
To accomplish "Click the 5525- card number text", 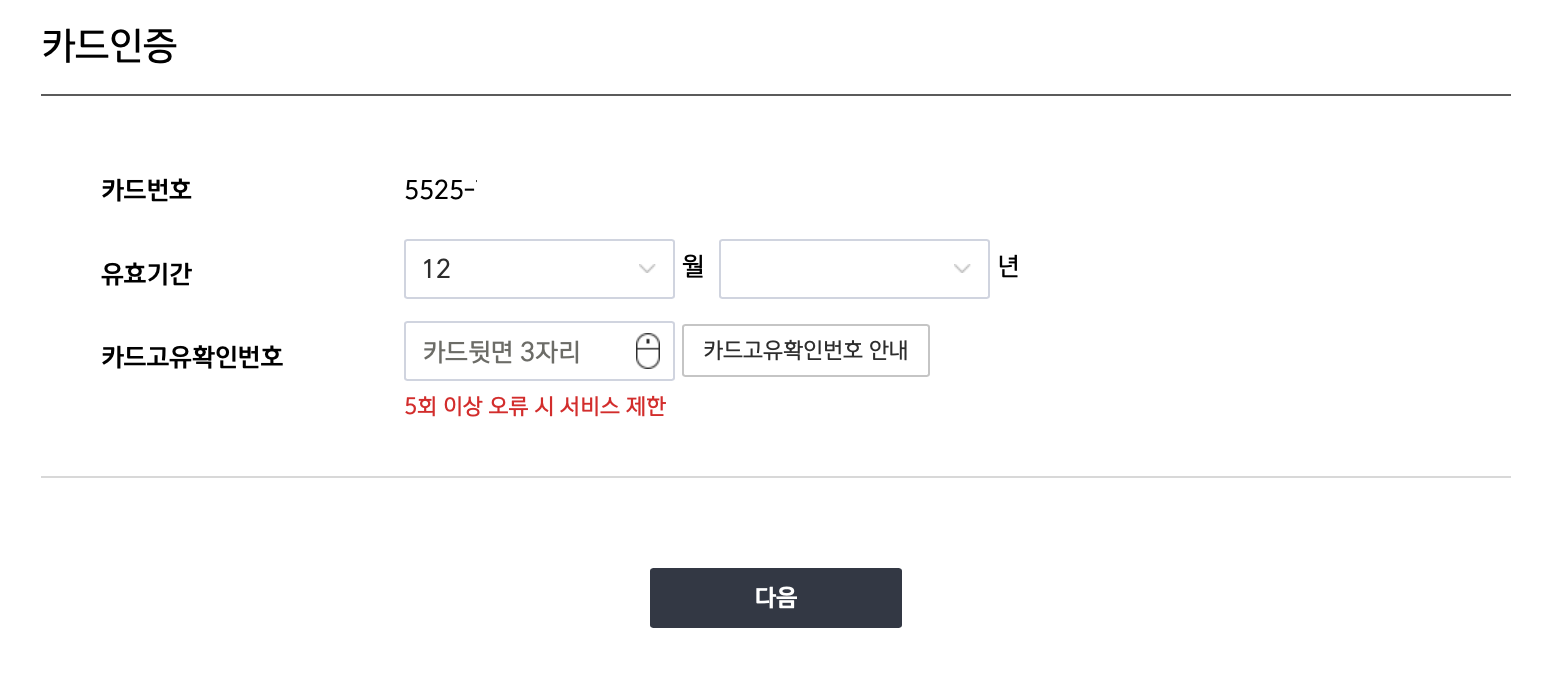I will point(440,190).
